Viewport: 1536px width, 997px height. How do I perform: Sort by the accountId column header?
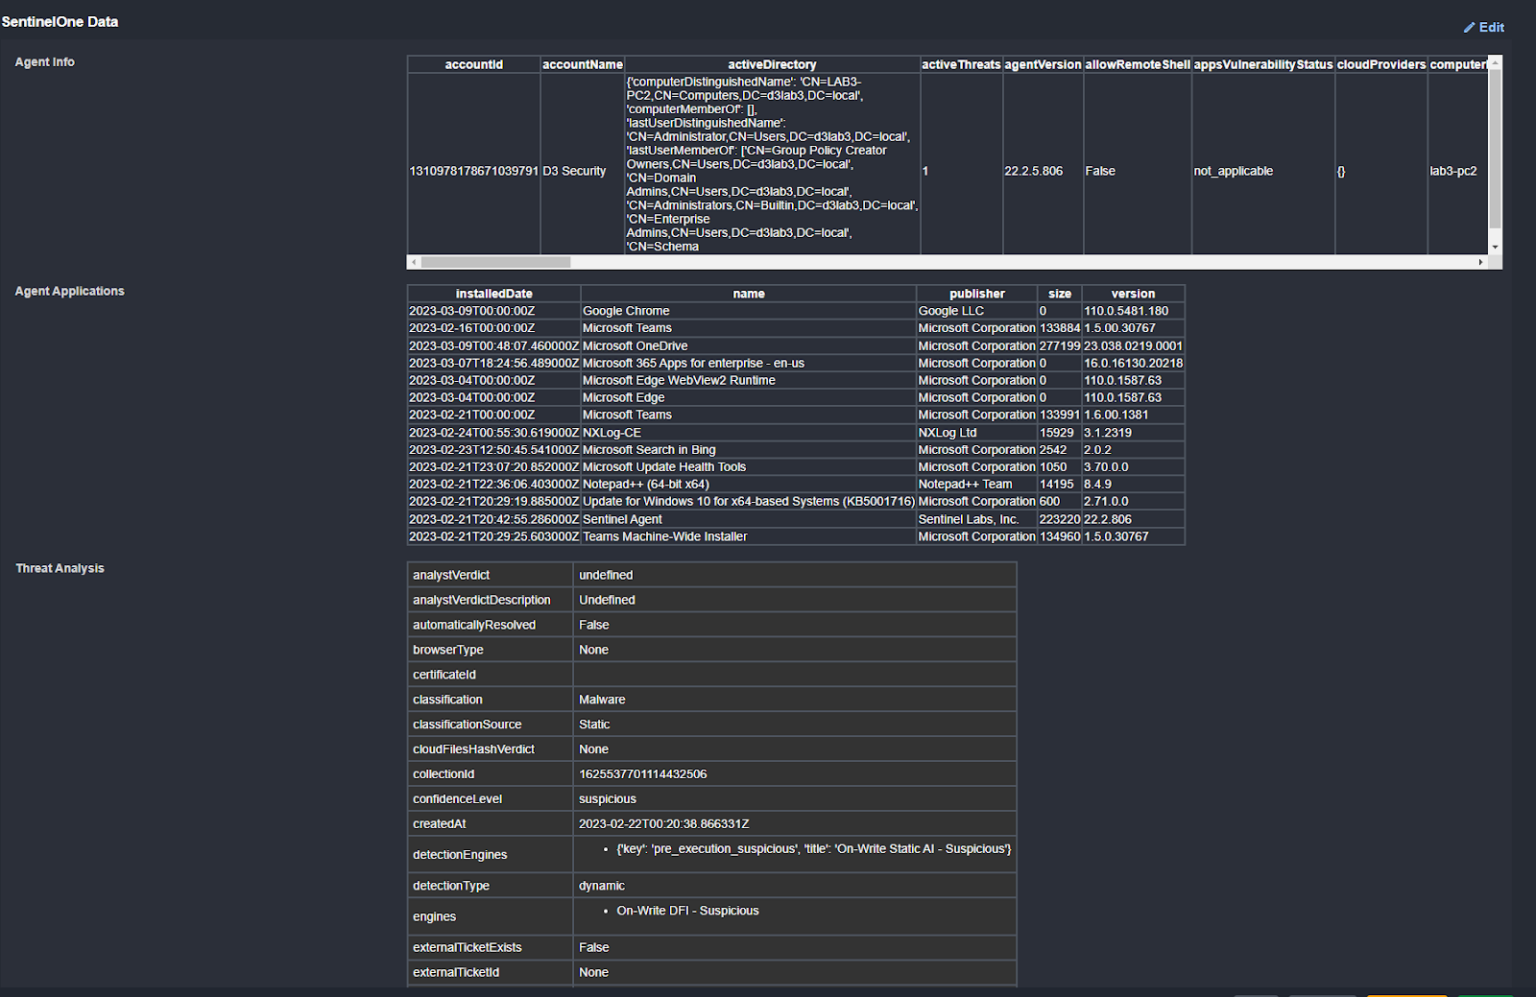472,64
